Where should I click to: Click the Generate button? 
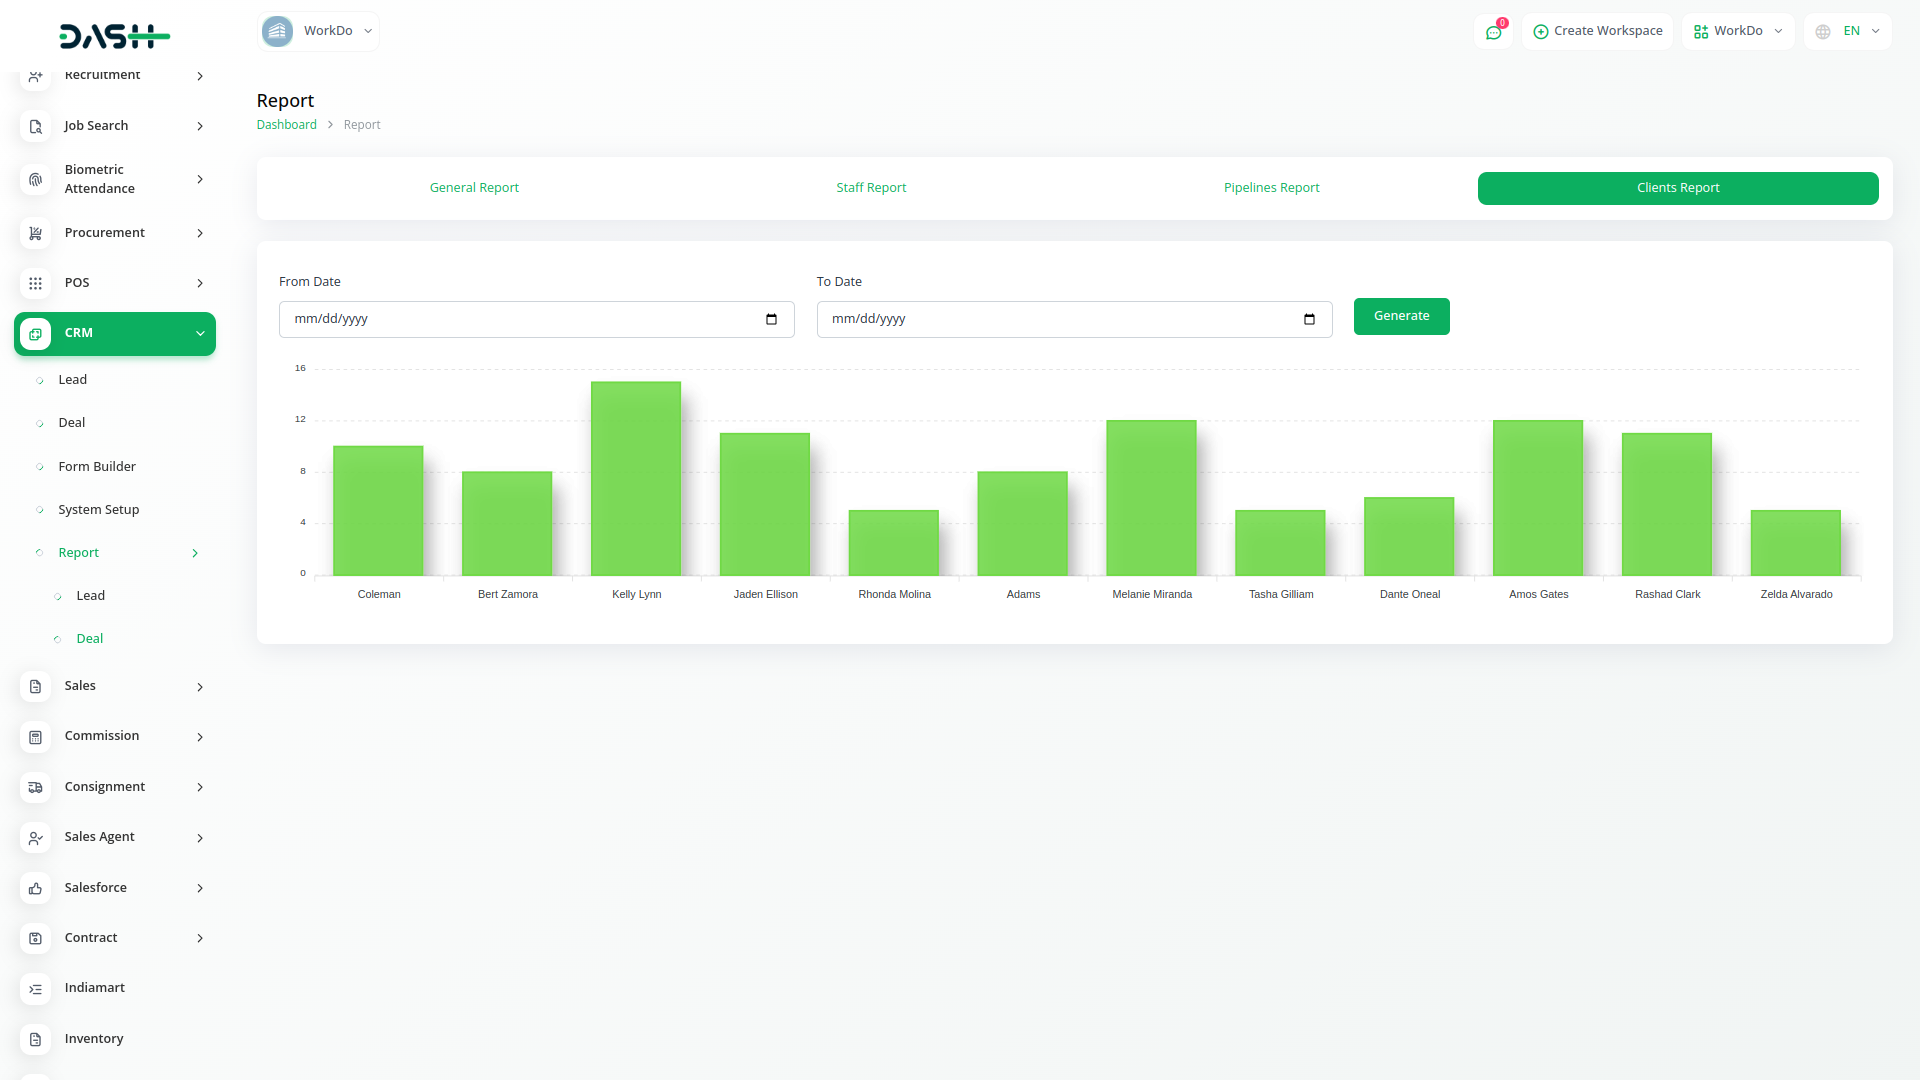click(1401, 316)
